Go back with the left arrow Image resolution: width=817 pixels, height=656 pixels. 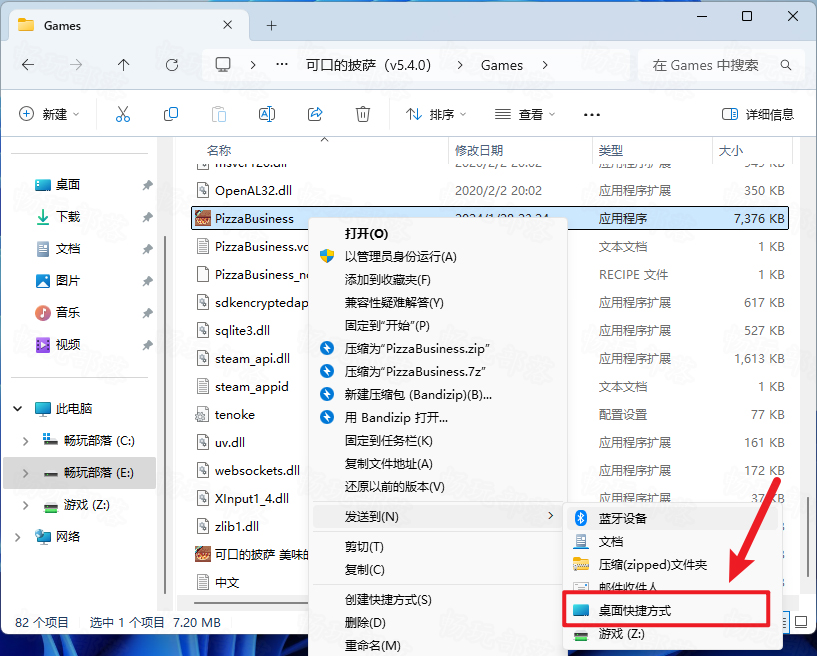click(28, 65)
